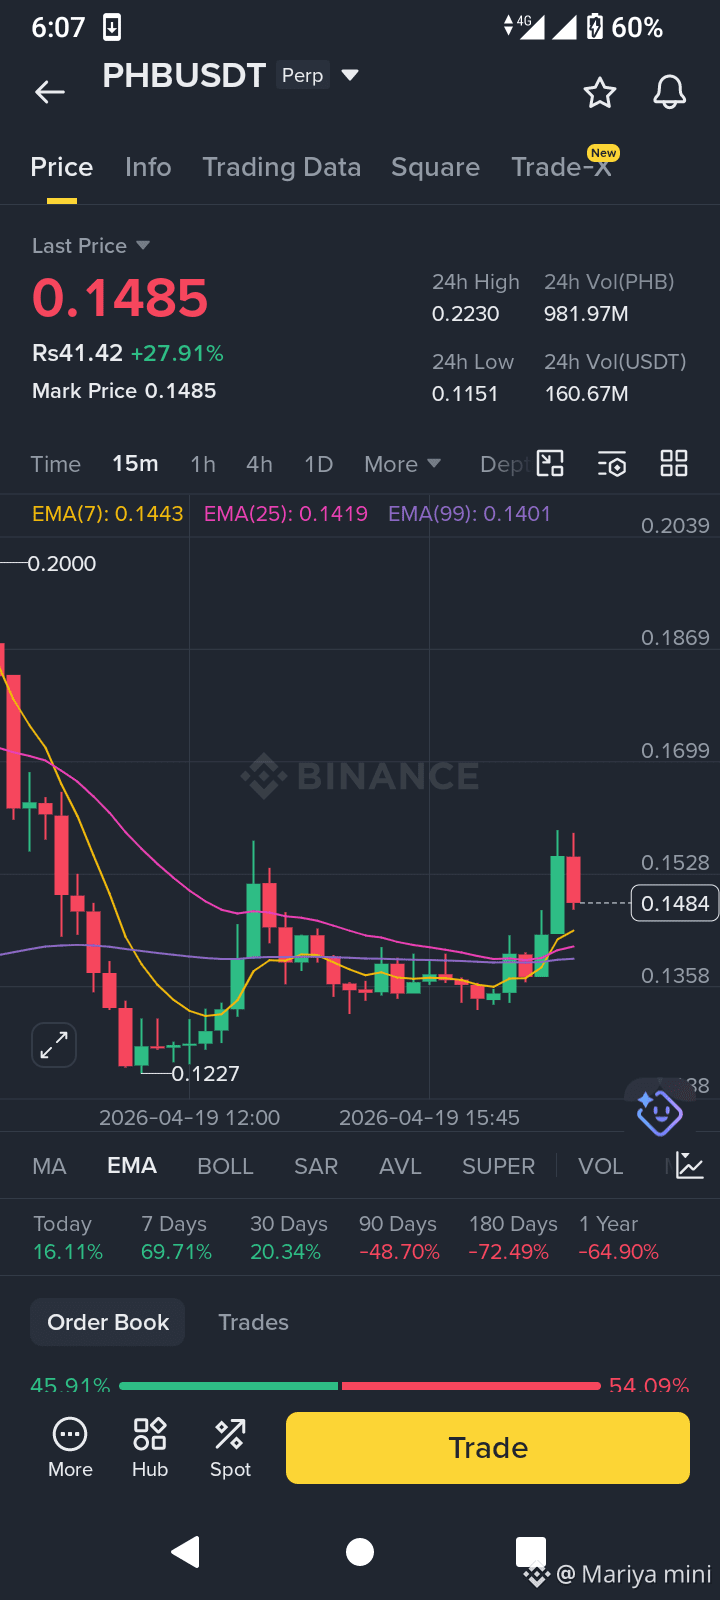Tap the Perp contract label
Image resolution: width=720 pixels, height=1600 pixels.
pos(303,75)
